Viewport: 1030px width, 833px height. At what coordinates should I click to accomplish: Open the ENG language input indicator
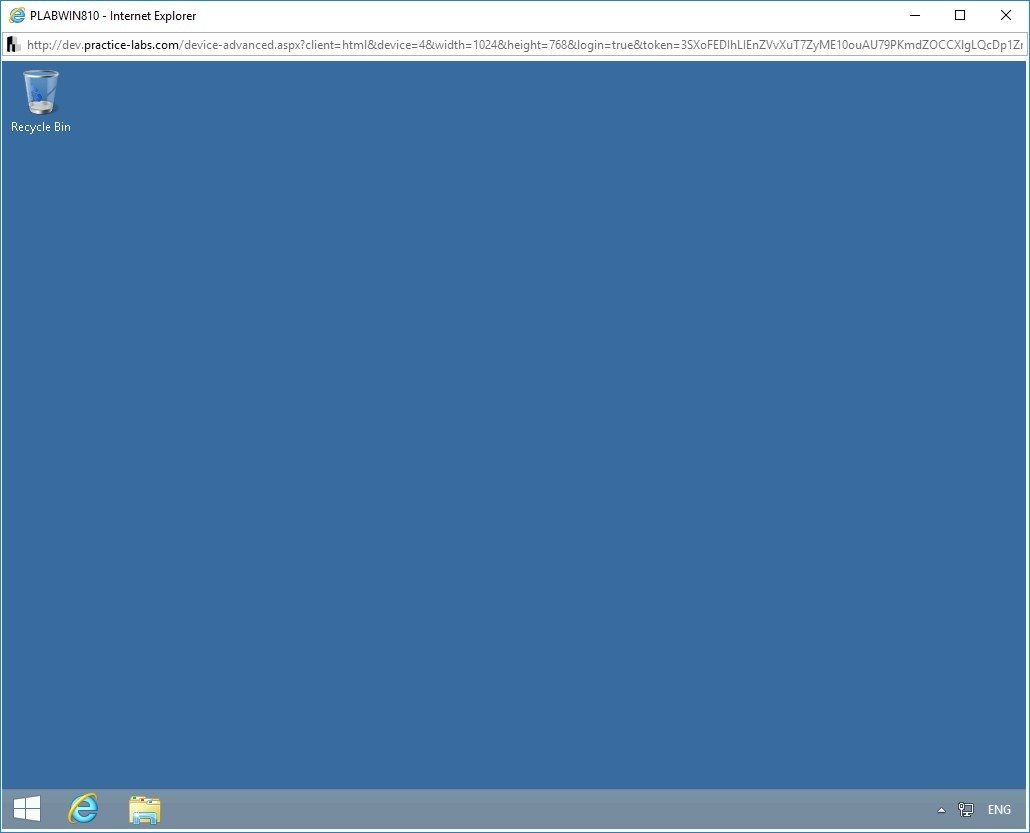tap(998, 809)
